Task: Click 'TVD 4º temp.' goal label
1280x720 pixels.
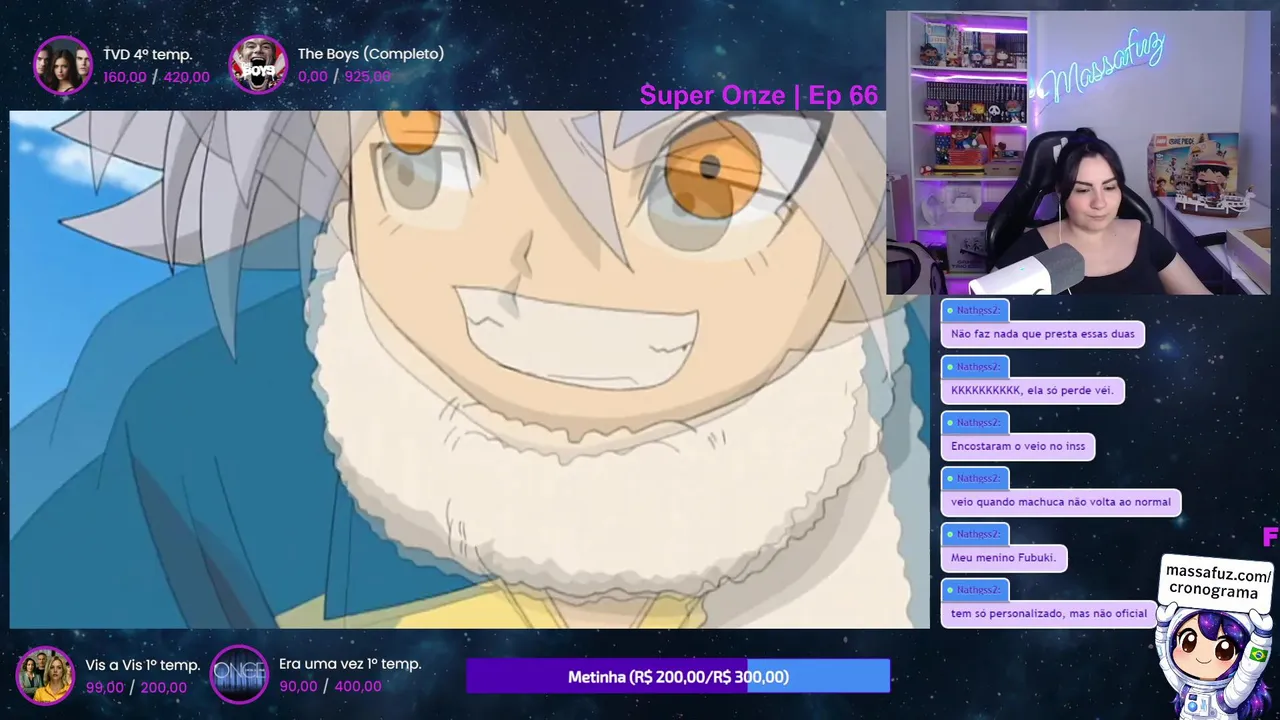Action: pos(148,54)
